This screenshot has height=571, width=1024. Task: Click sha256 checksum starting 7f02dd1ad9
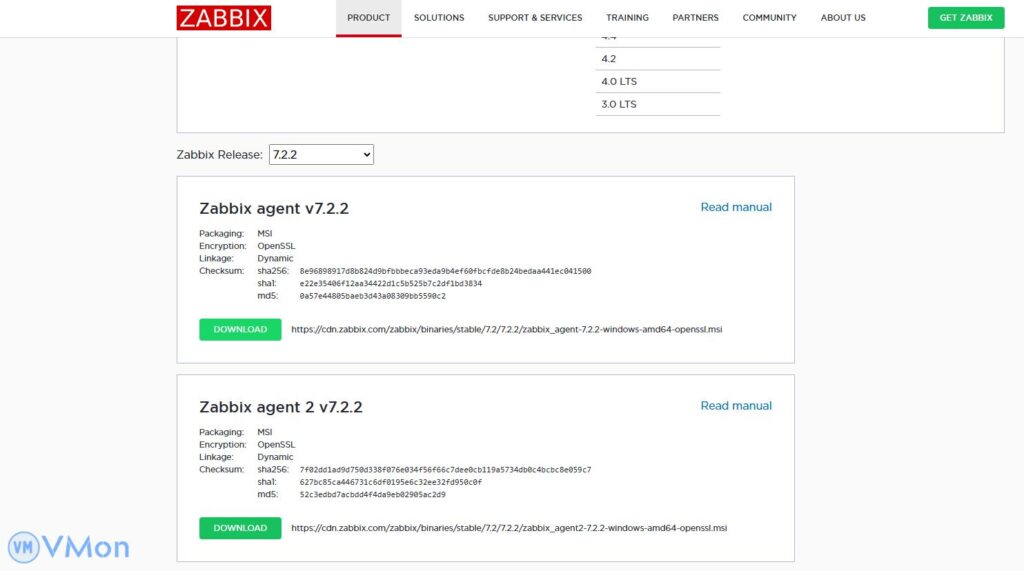445,470
